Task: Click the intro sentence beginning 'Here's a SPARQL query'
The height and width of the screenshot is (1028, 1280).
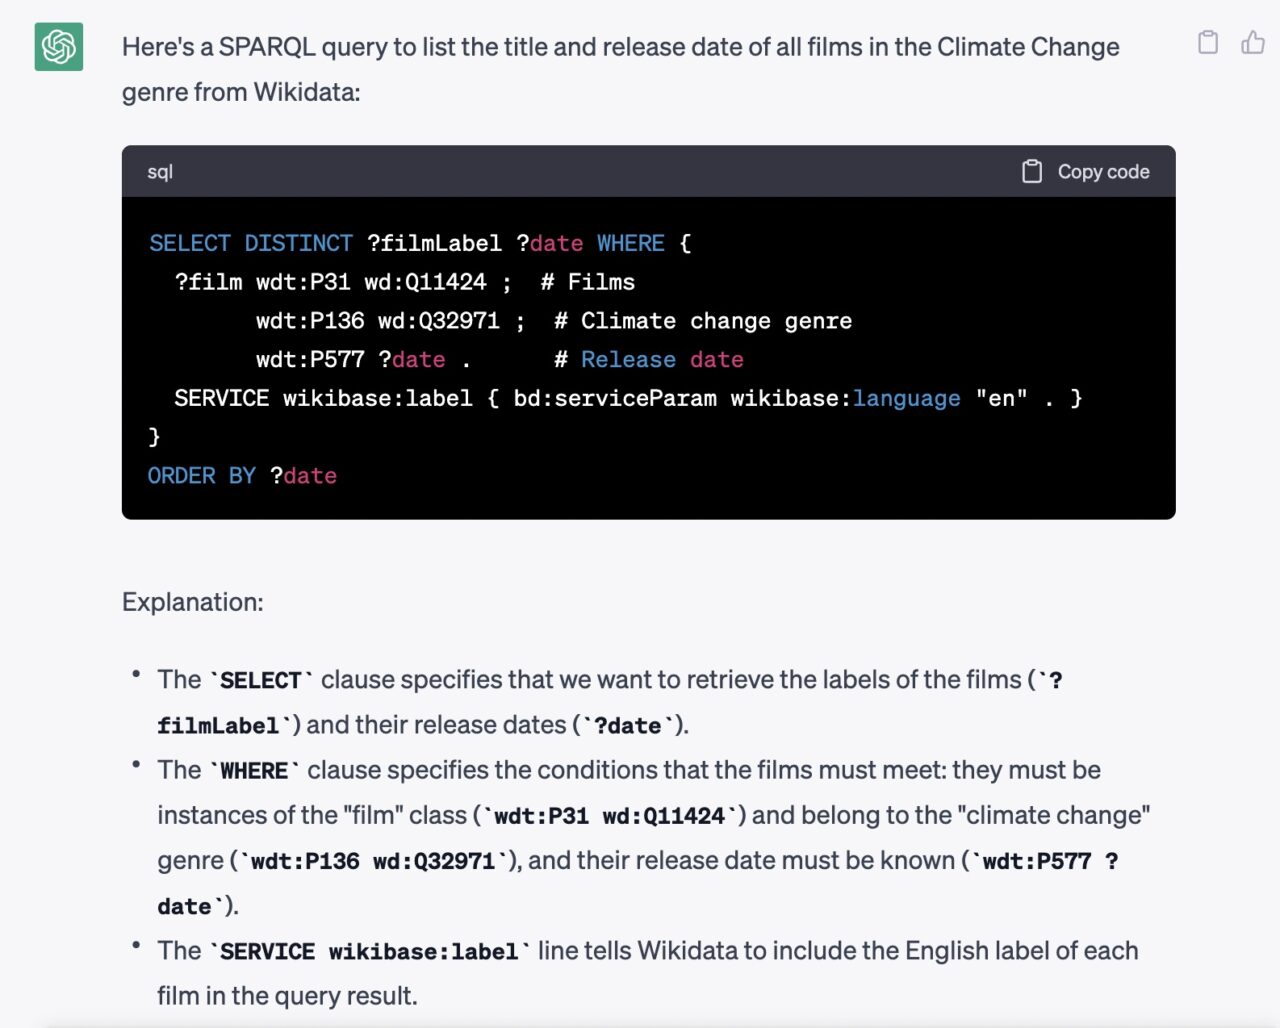Action: (620, 69)
